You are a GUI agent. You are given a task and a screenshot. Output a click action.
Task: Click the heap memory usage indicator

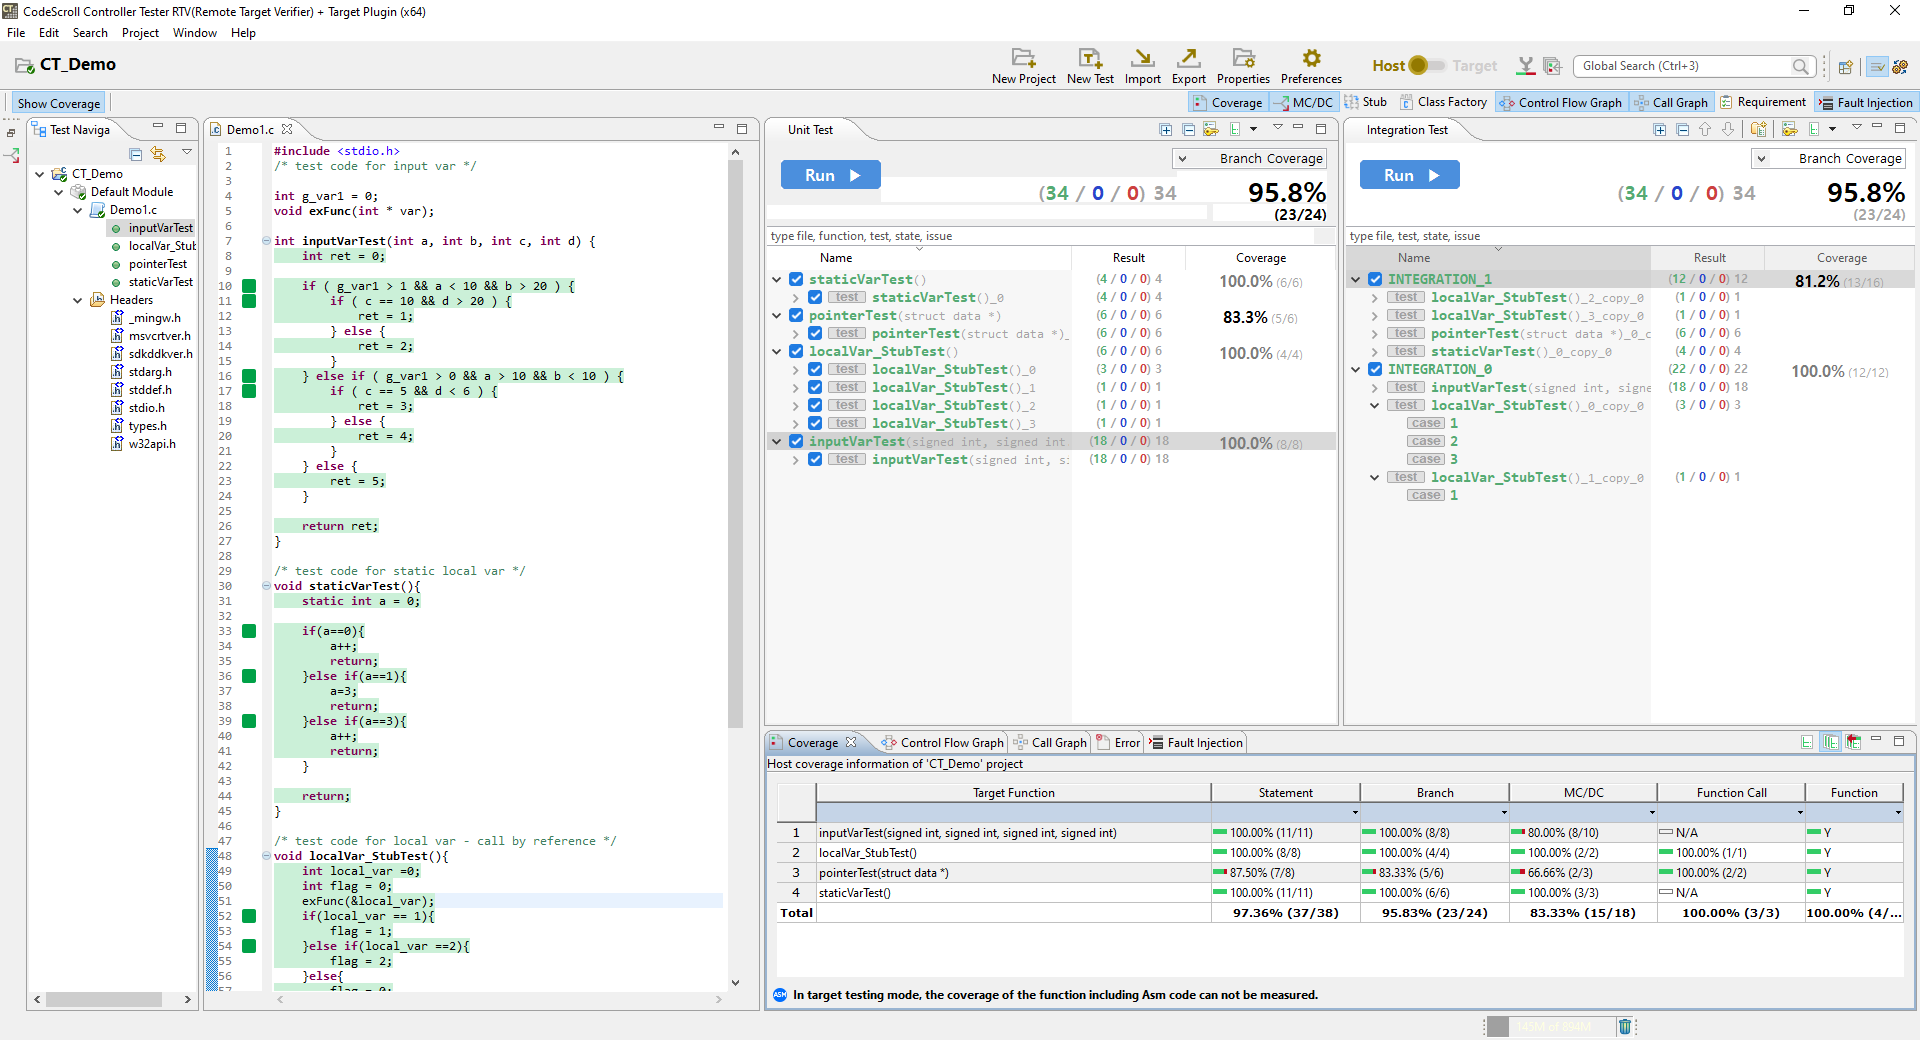pyautogui.click(x=1550, y=1026)
